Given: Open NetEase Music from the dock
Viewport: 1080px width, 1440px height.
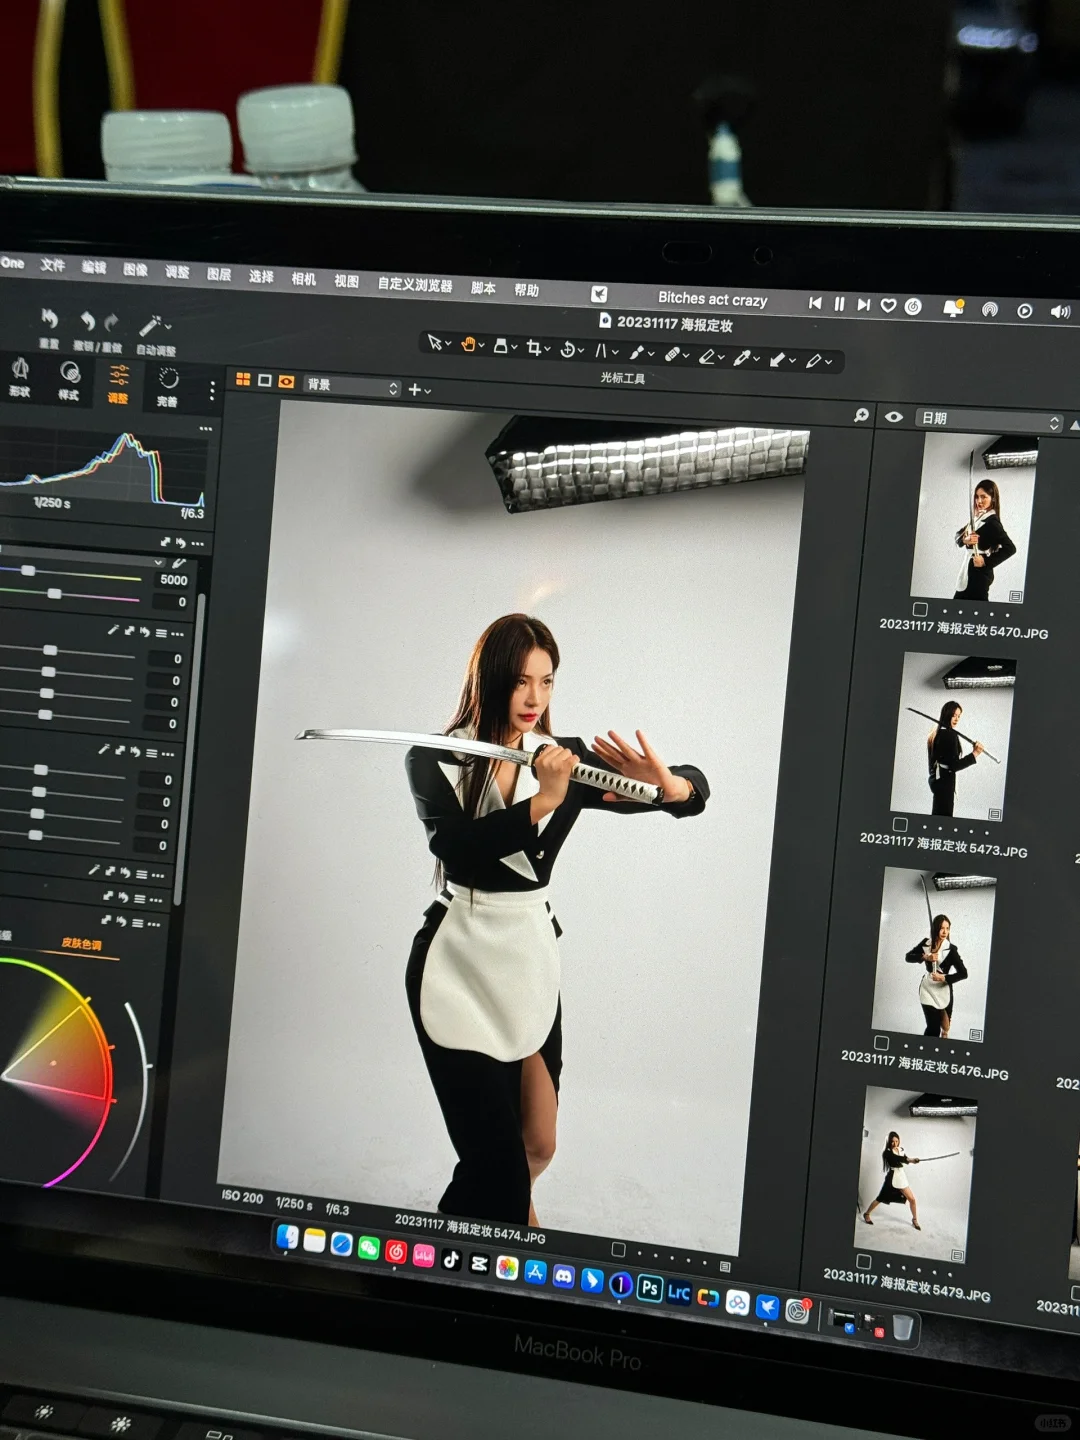Looking at the screenshot, I should coord(396,1252).
